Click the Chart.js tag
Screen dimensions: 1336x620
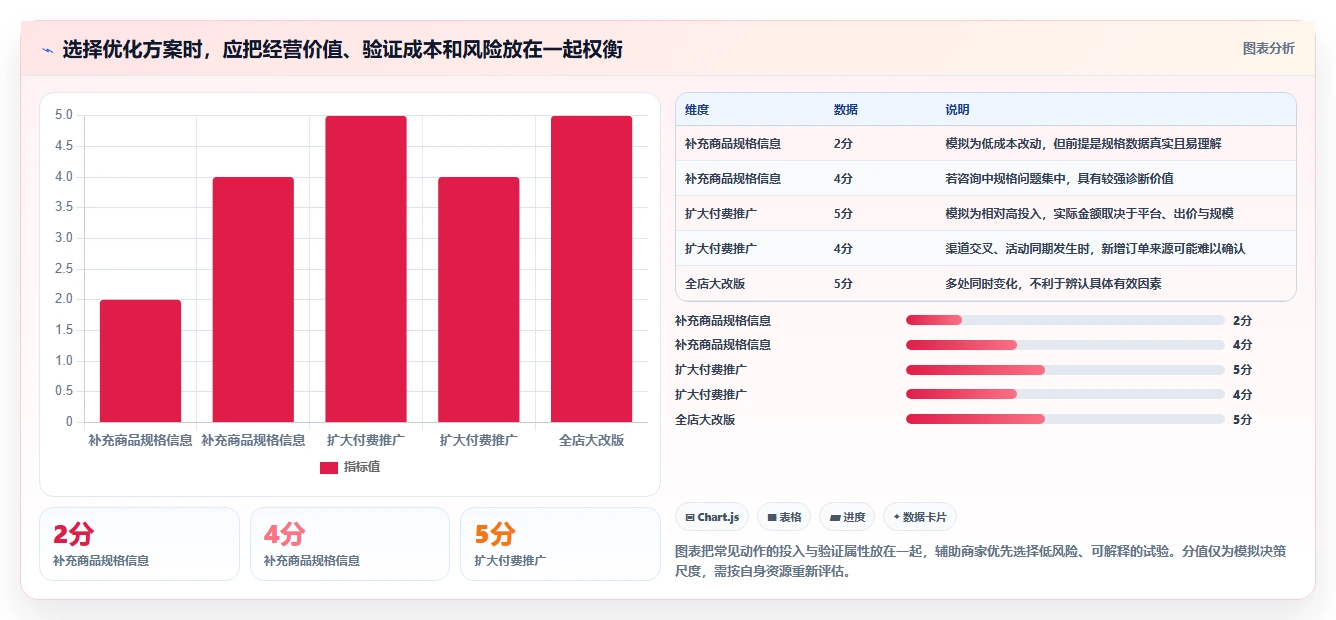pyautogui.click(x=712, y=517)
